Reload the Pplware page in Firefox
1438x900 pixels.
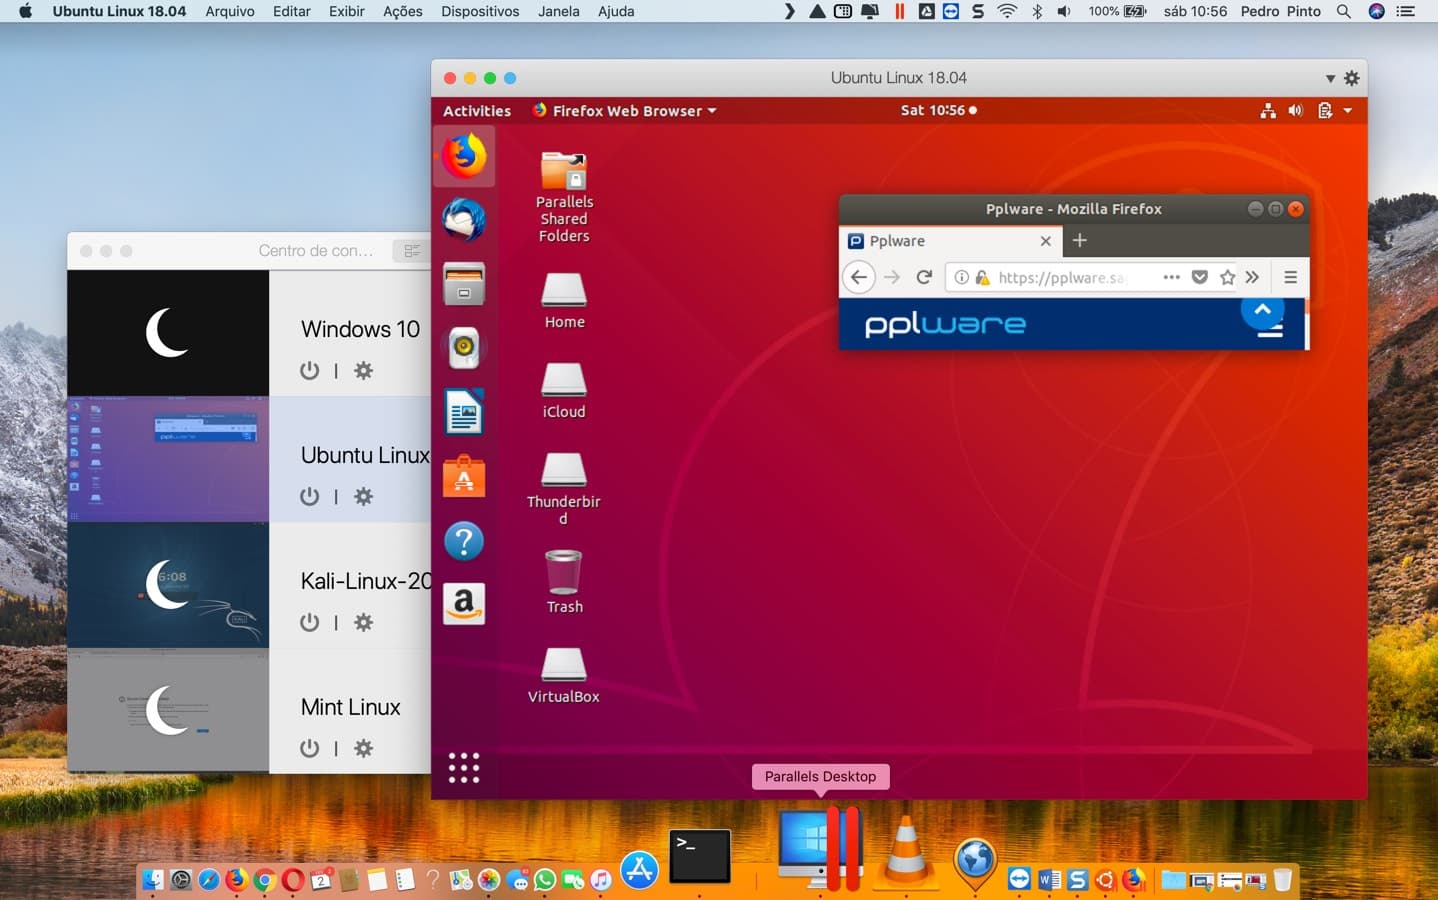tap(924, 277)
